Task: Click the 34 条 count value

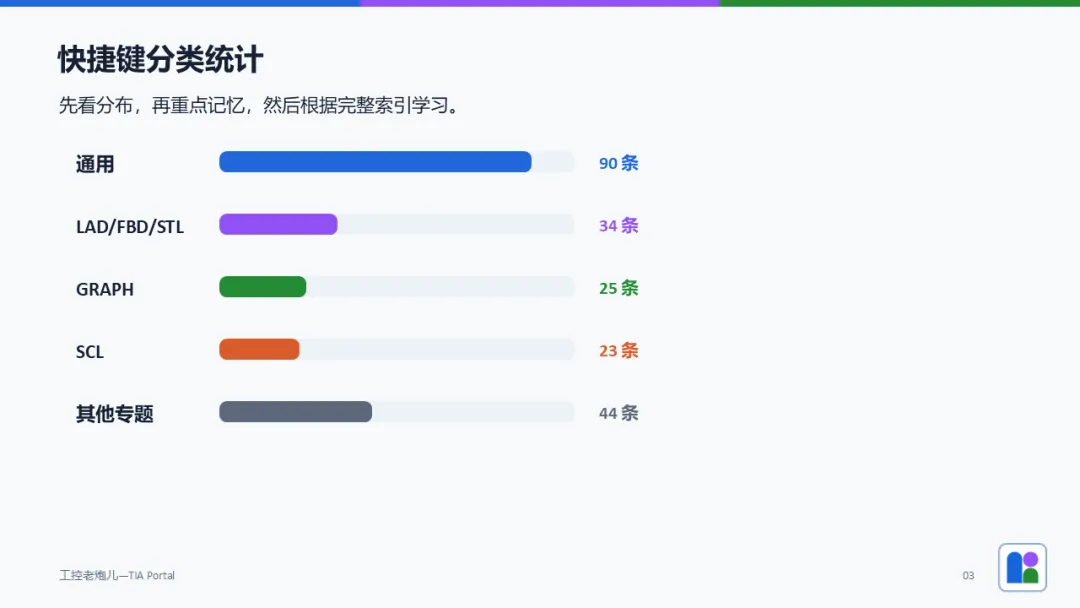Action: coord(619,225)
